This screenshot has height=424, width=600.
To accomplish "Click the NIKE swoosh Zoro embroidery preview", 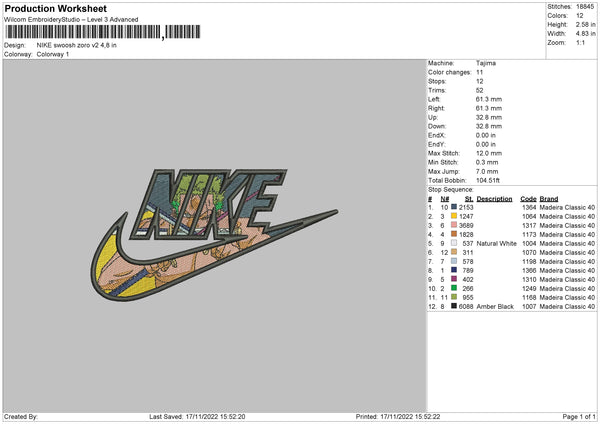I will coord(214,235).
